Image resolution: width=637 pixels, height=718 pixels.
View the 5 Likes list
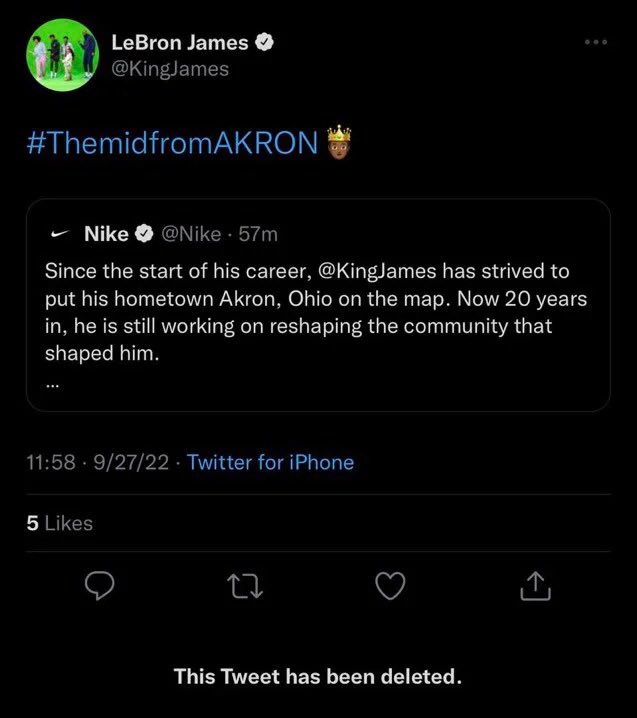click(x=60, y=523)
